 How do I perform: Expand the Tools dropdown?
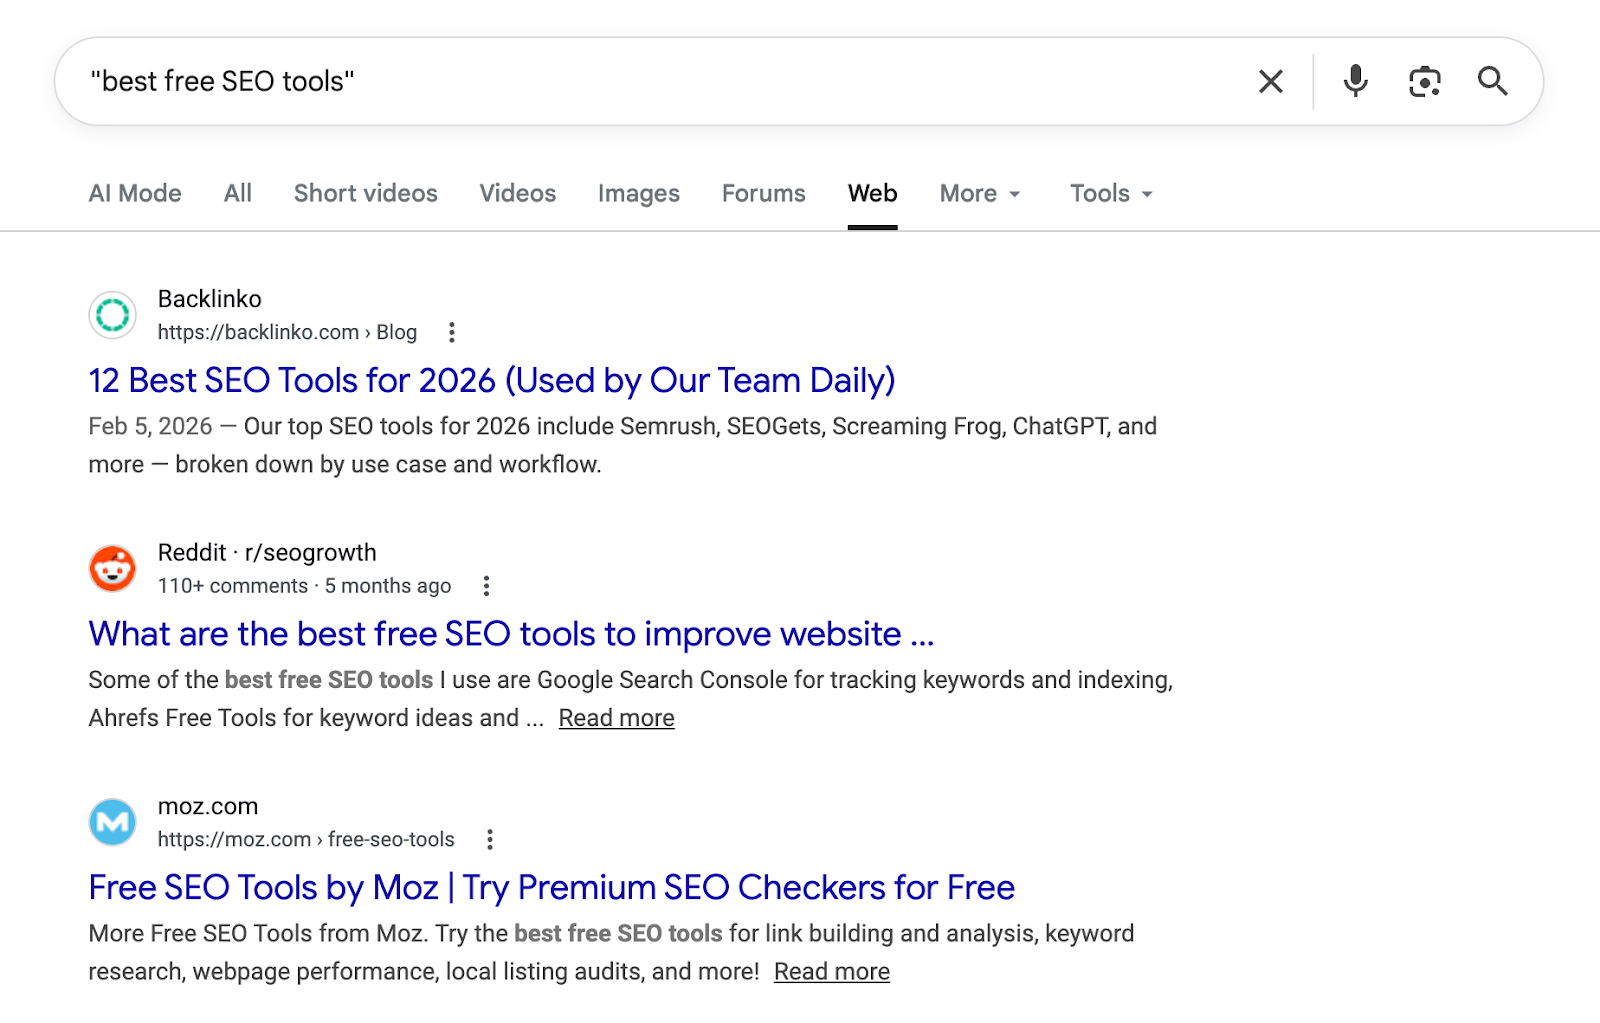coord(1111,194)
